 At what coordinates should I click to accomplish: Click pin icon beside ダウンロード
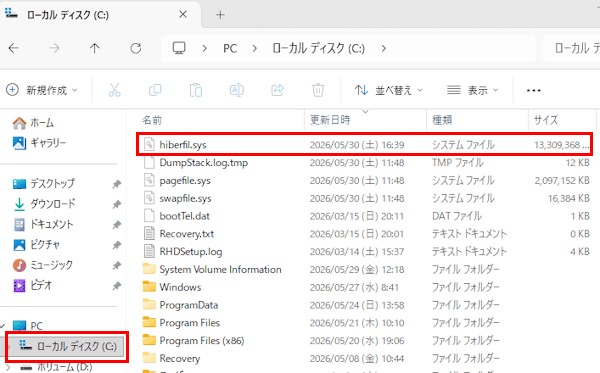[117, 204]
